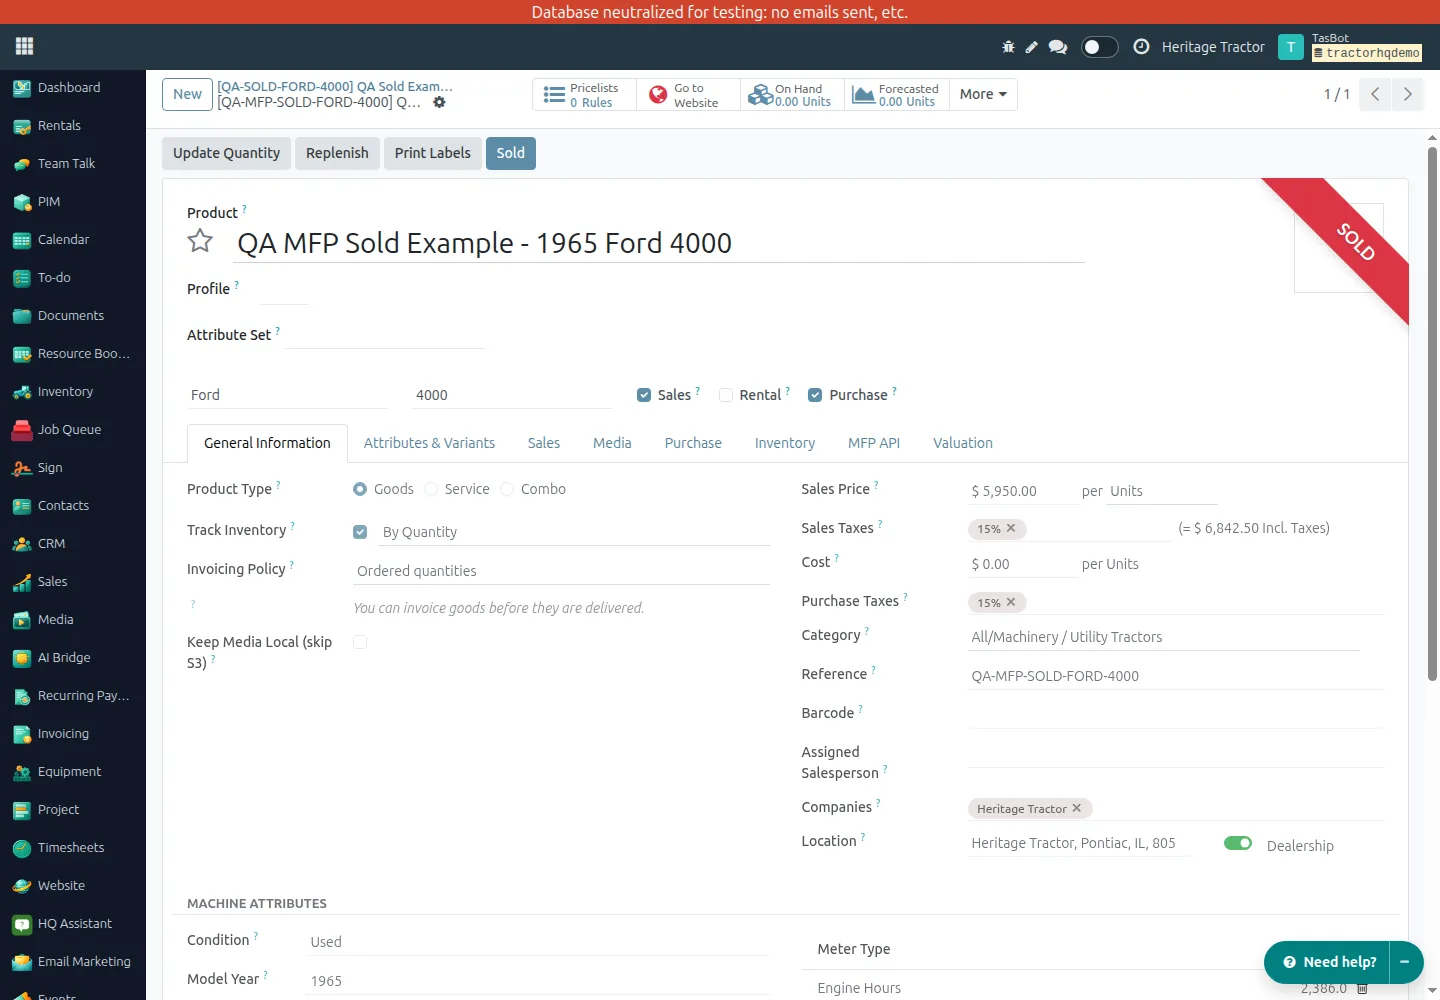The width and height of the screenshot is (1440, 1000).
Task: Open the Condition dropdown field
Action: 538,942
